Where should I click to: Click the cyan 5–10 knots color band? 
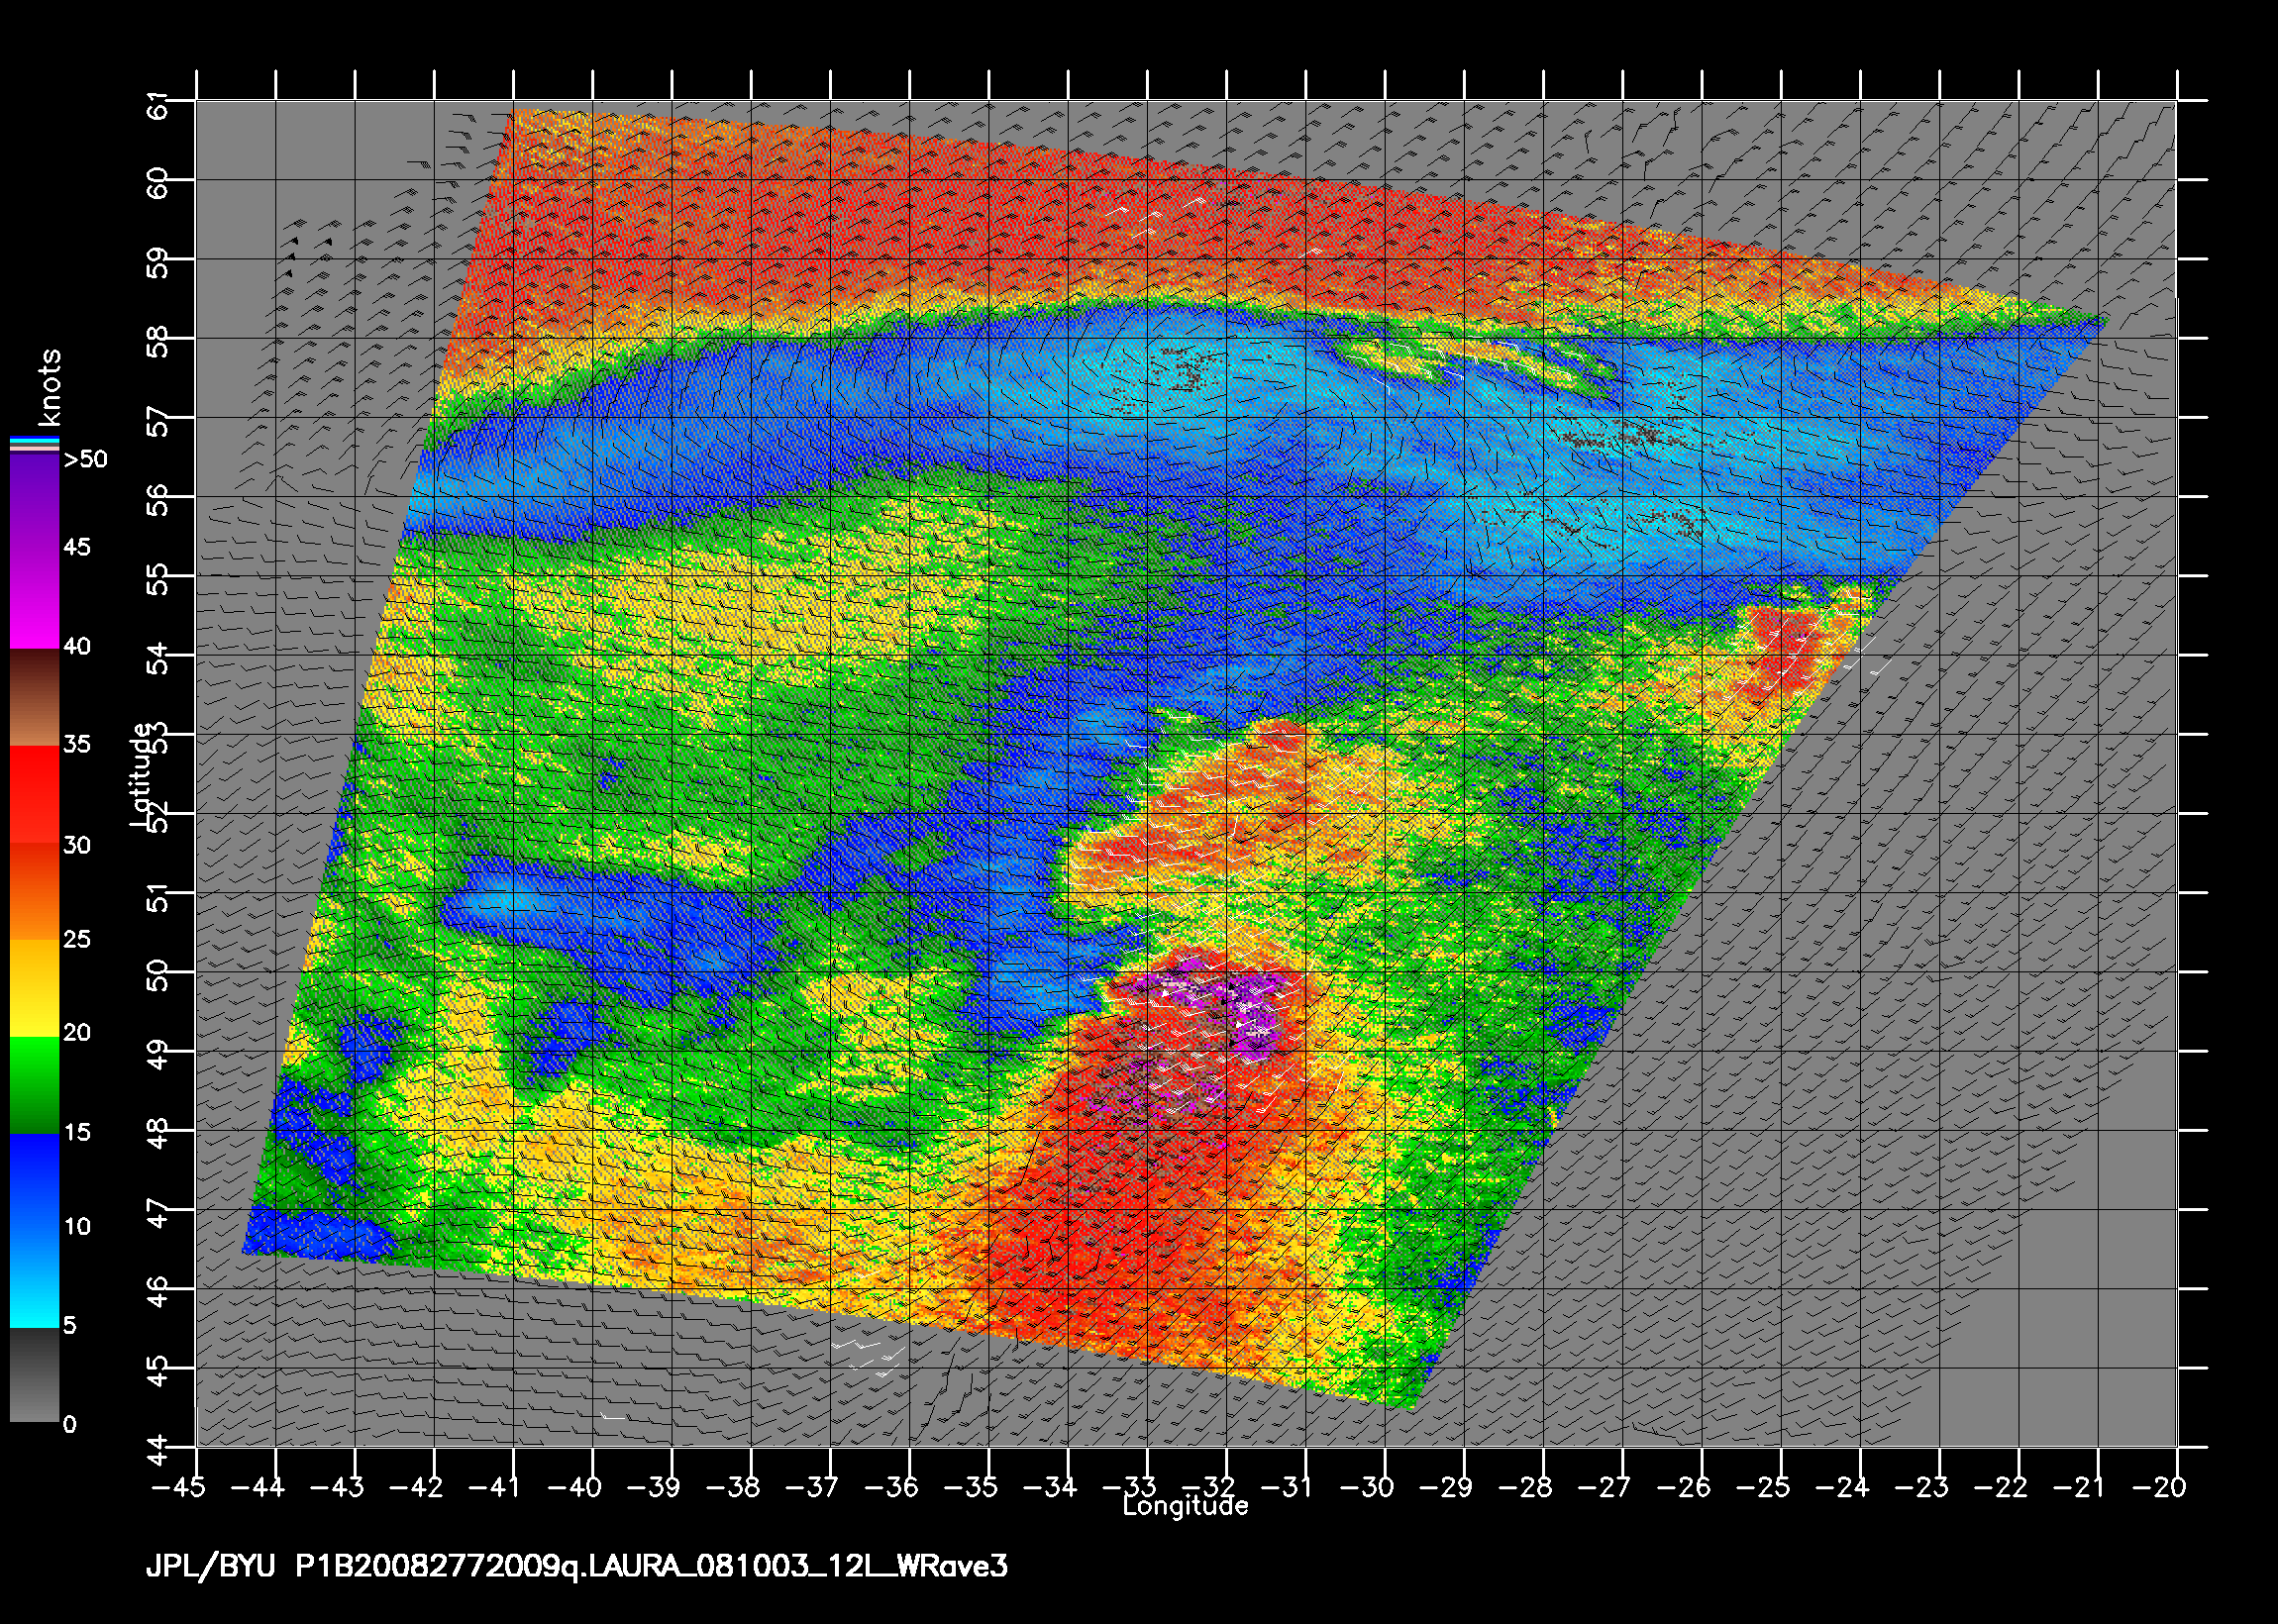tap(34, 1279)
